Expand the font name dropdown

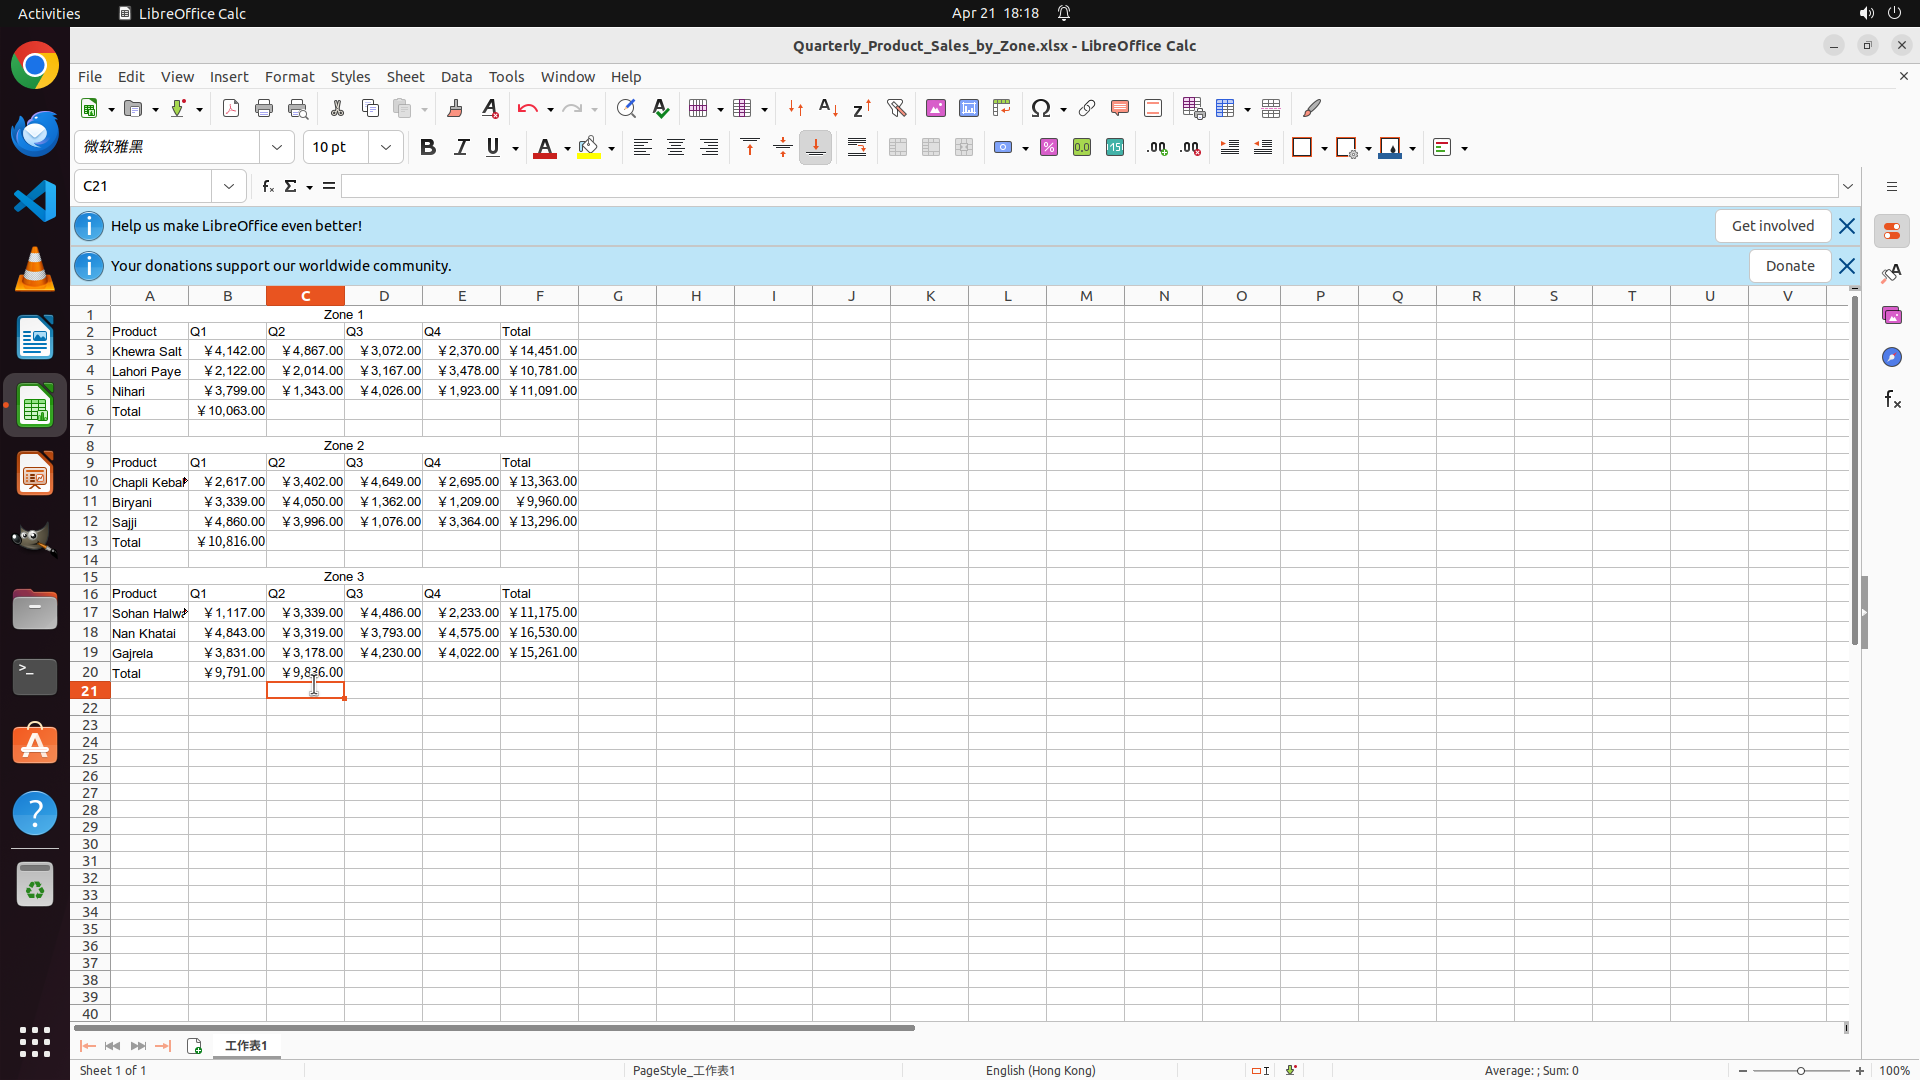click(277, 147)
